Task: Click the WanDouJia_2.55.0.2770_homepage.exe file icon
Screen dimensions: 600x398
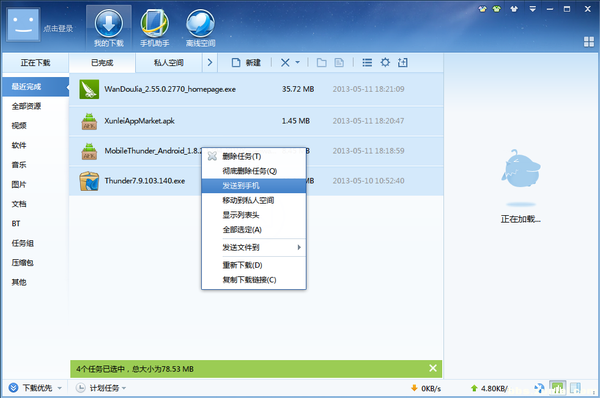Action: (89, 89)
